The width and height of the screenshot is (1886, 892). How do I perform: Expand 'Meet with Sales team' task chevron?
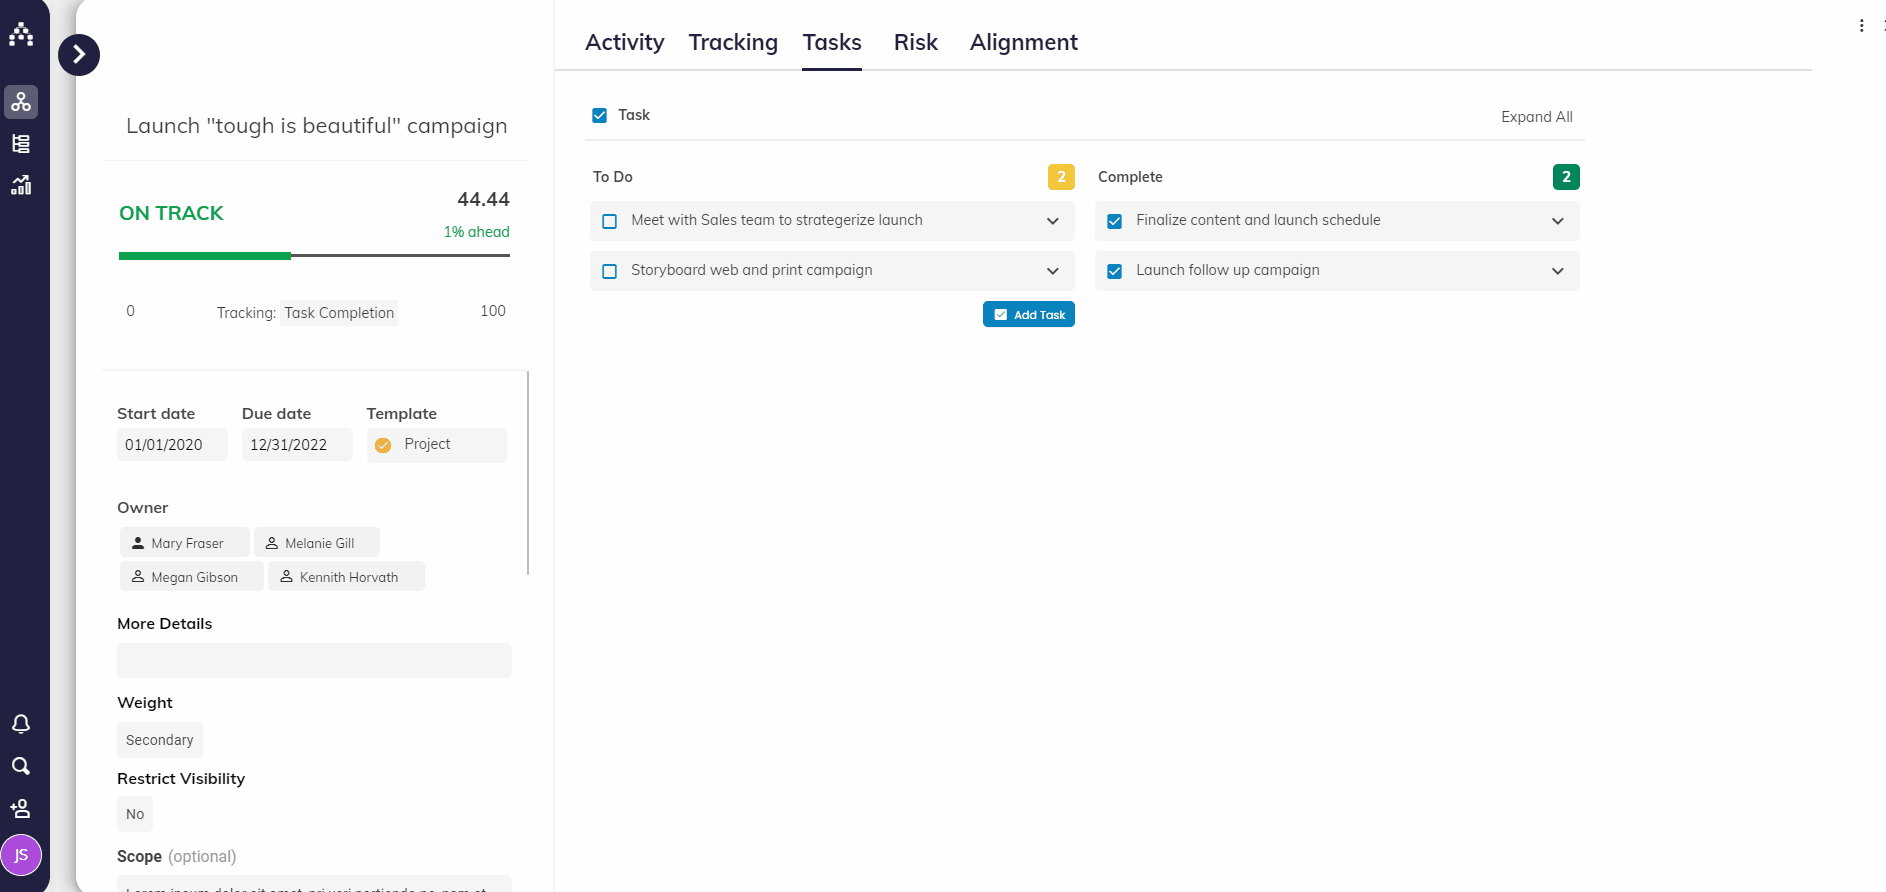(x=1052, y=221)
